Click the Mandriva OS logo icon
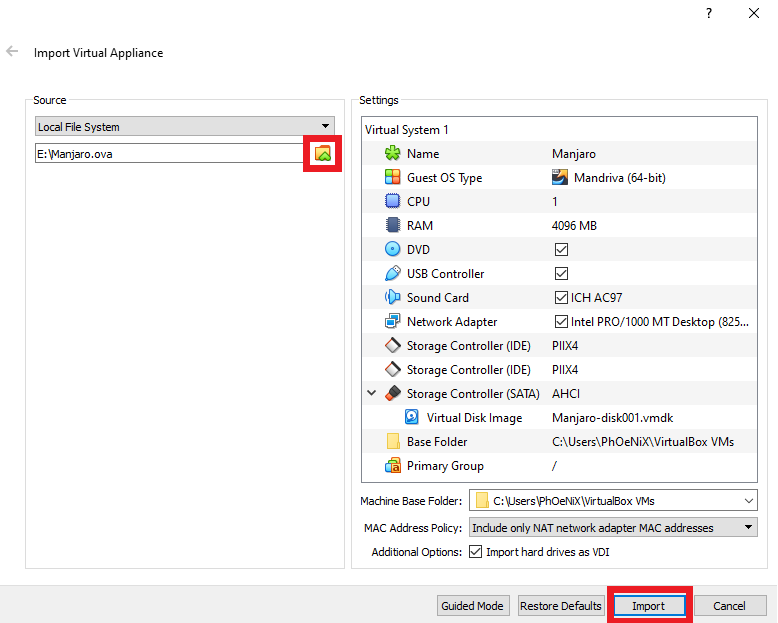This screenshot has height=623, width=778. (560, 177)
